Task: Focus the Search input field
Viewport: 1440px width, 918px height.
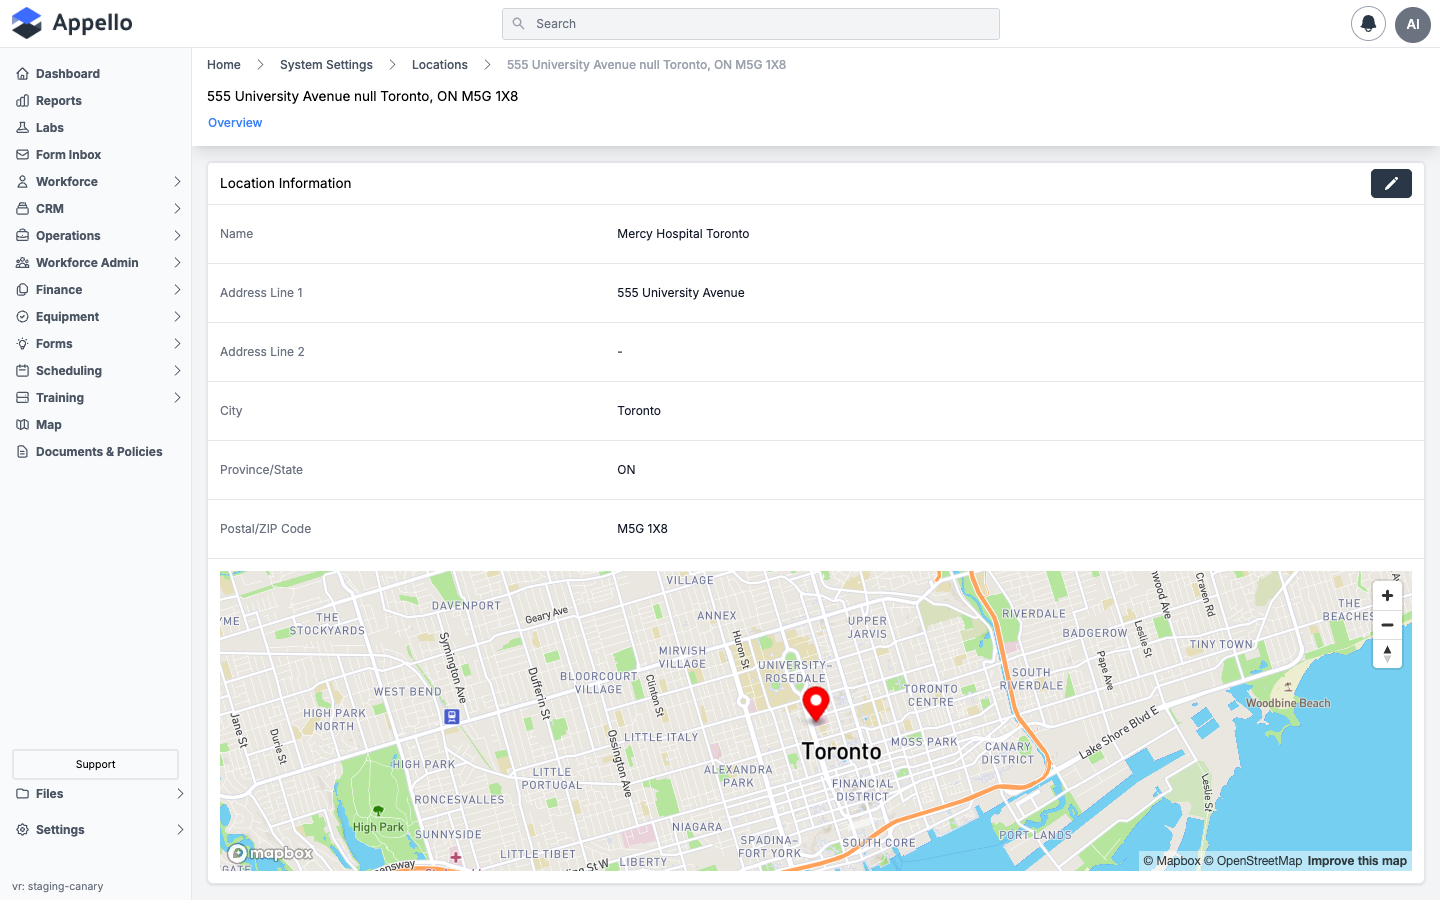Action: (x=751, y=24)
